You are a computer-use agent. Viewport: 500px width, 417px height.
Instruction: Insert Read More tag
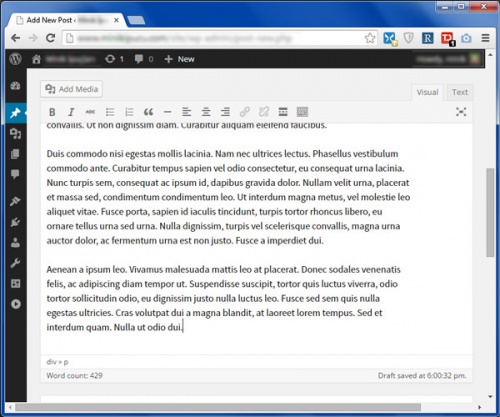point(283,112)
